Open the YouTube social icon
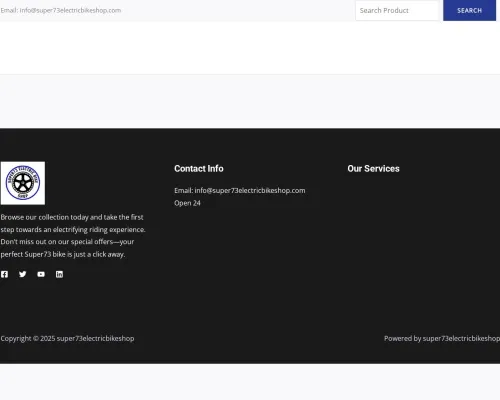The height and width of the screenshot is (400, 500). (x=41, y=274)
